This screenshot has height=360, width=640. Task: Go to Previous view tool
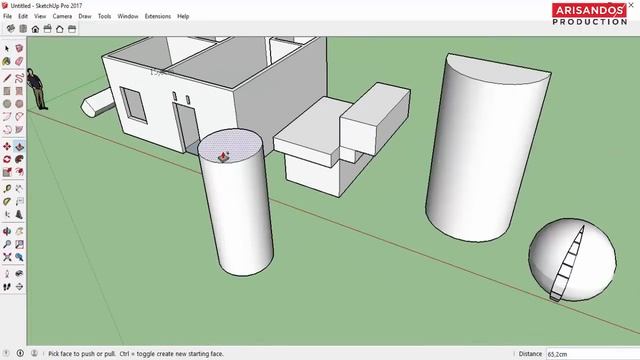[19, 257]
